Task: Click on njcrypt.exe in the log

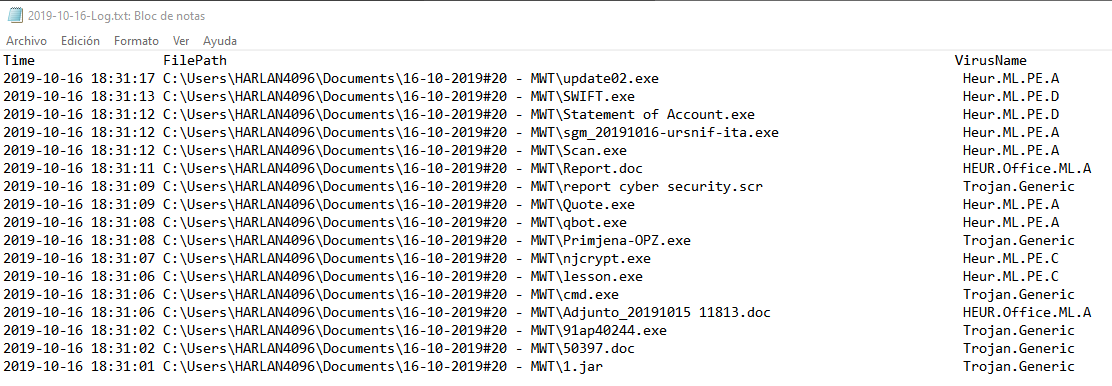Action: [x=606, y=258]
